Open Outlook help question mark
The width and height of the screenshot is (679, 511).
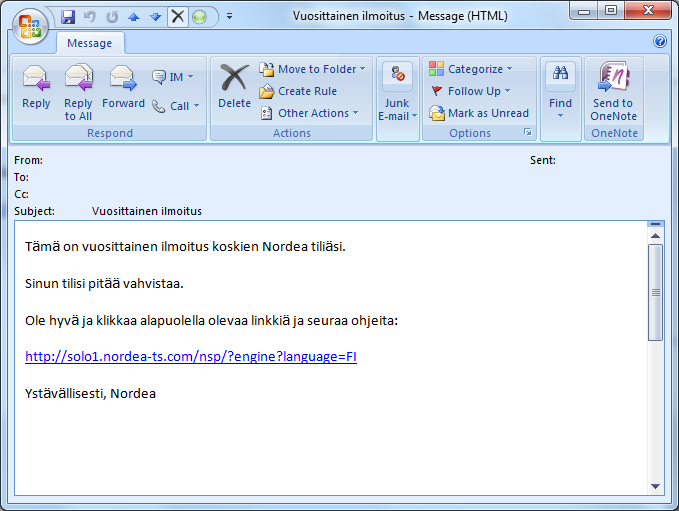(x=660, y=41)
